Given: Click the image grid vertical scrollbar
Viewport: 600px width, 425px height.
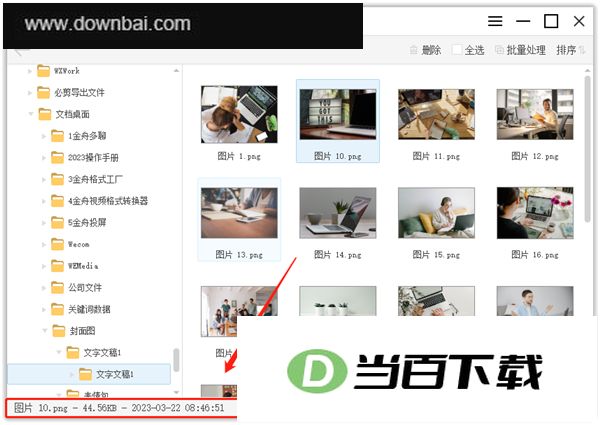Looking at the screenshot, I should (587, 149).
